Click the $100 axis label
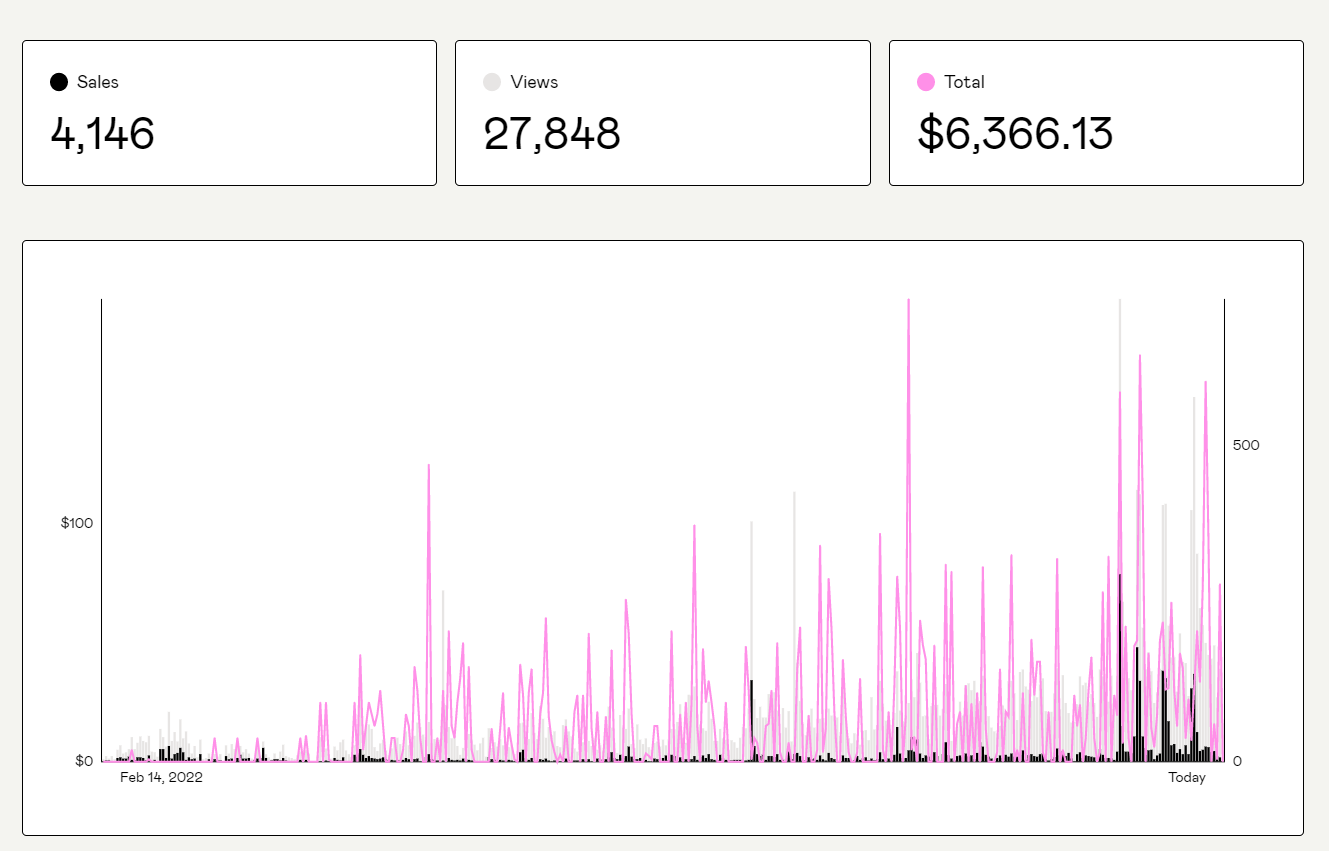Screen dimensions: 1329x851 click(77, 523)
